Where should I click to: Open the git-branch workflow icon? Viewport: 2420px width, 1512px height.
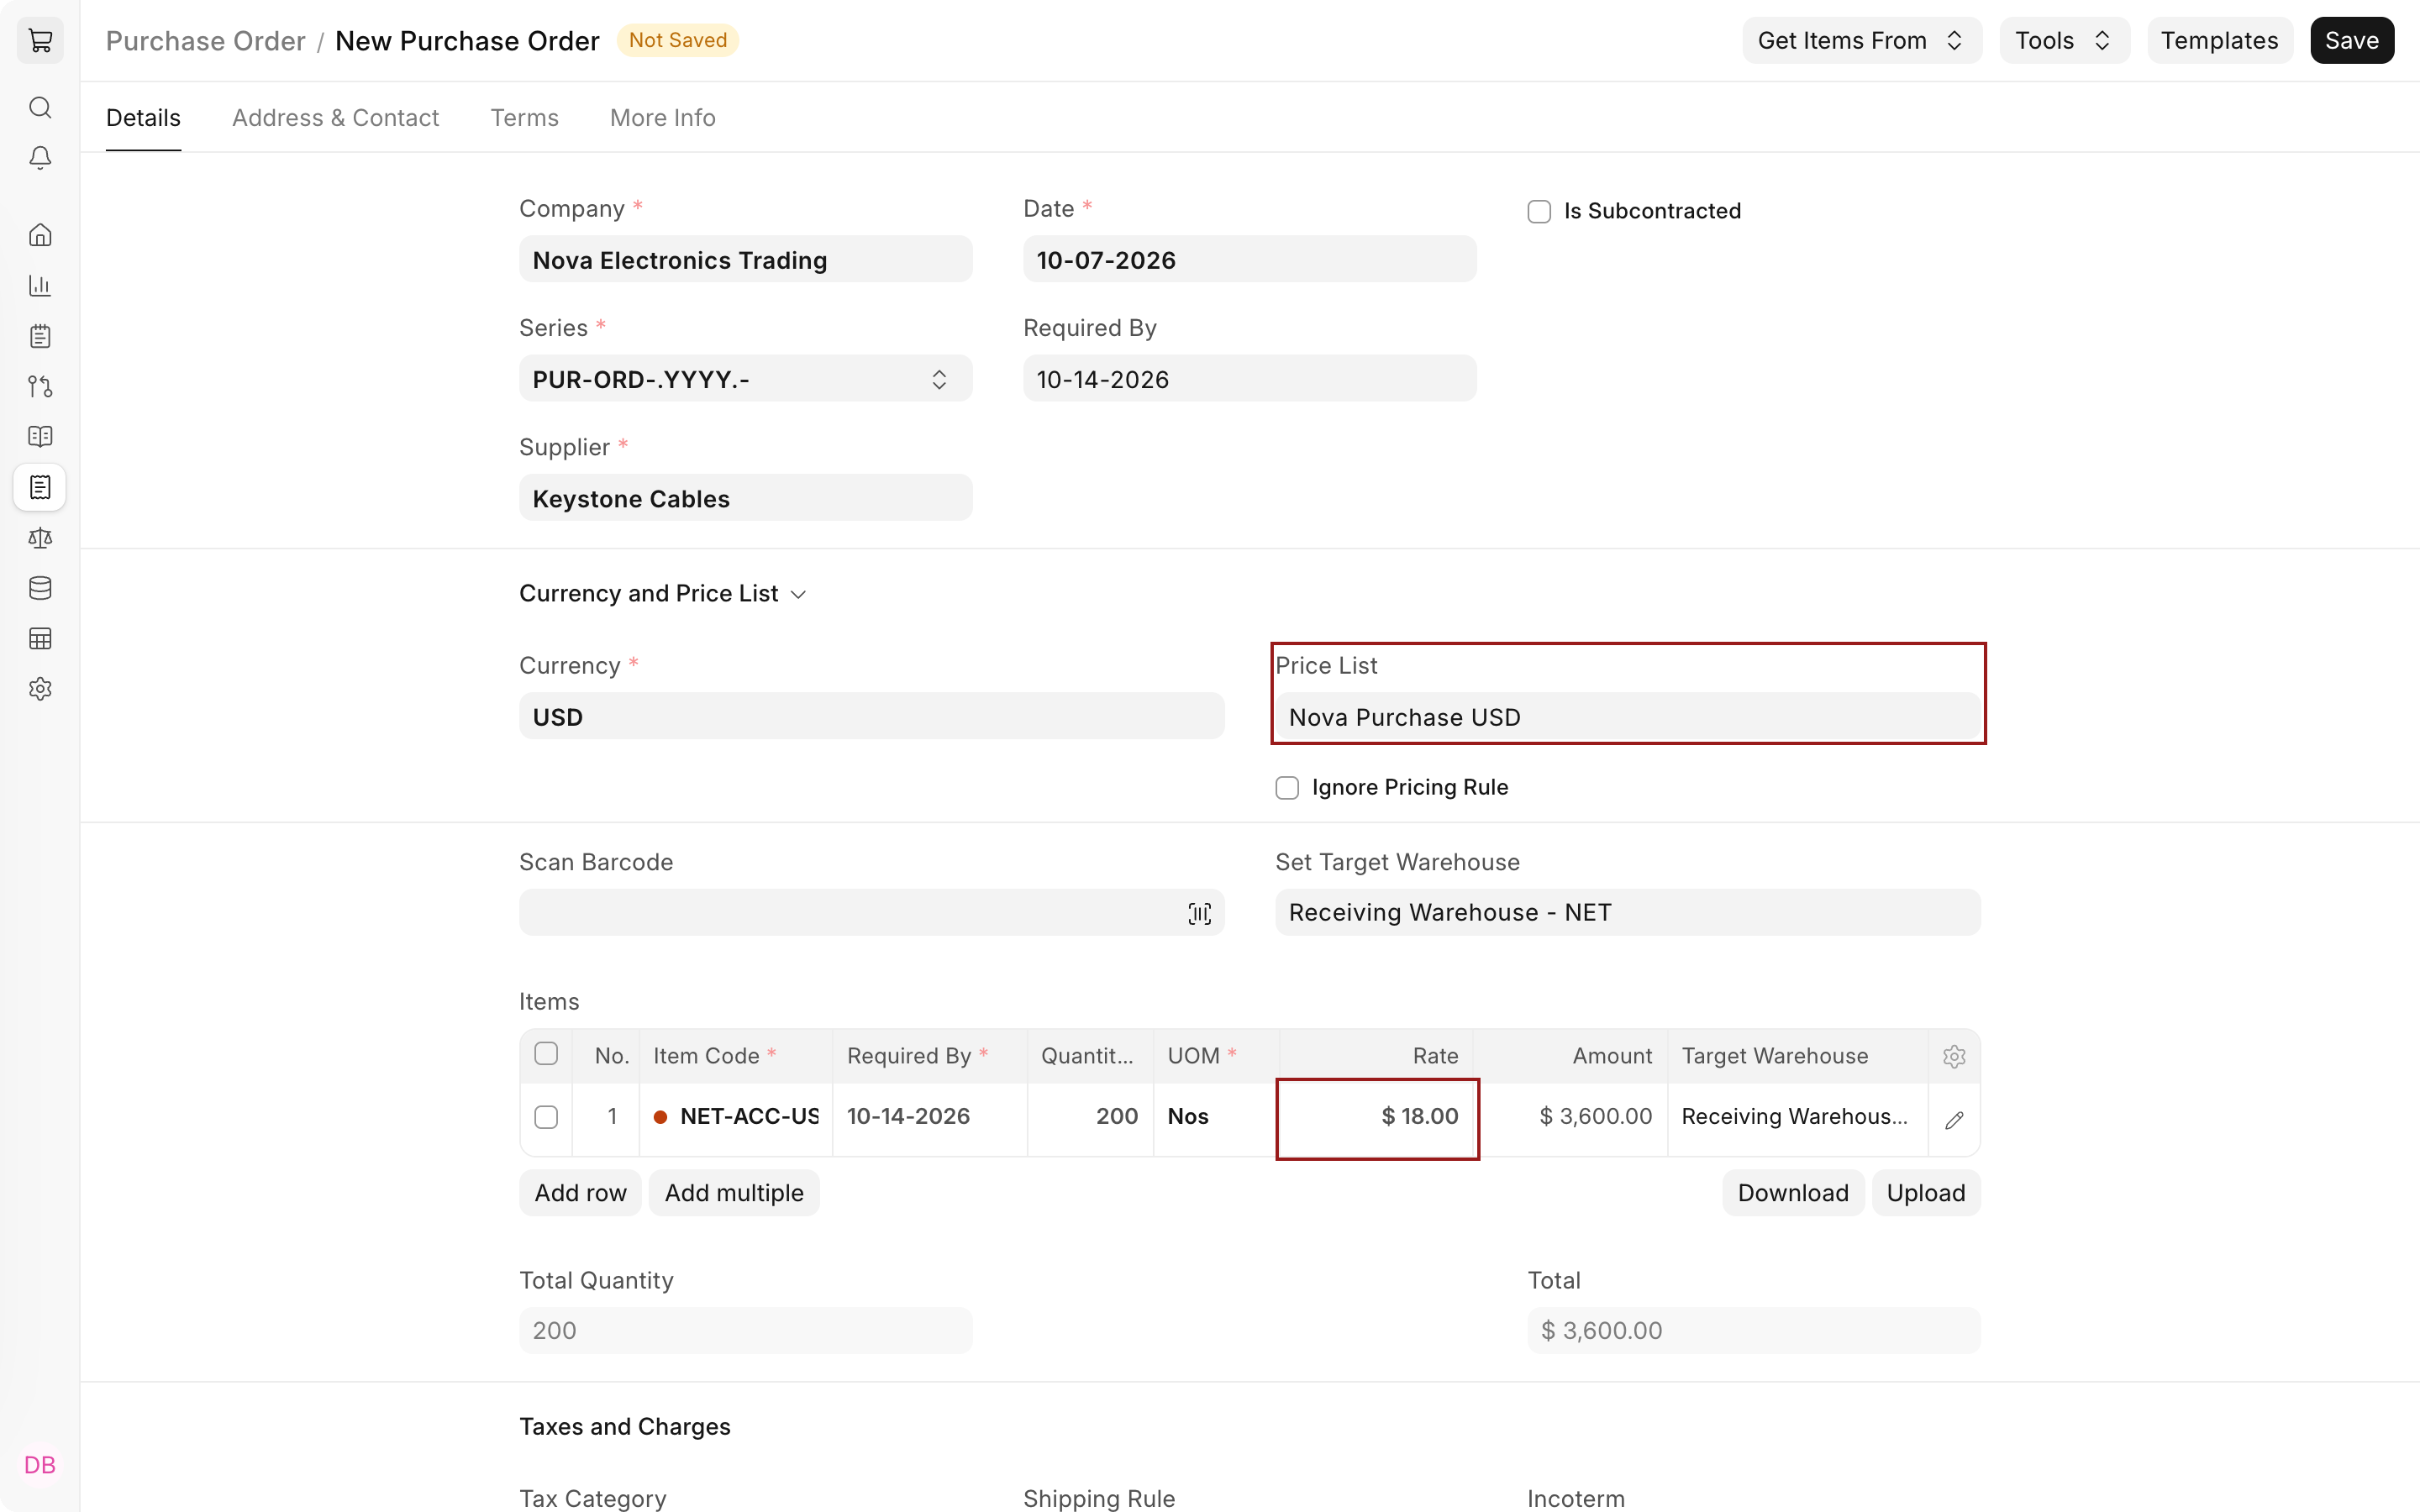click(40, 386)
